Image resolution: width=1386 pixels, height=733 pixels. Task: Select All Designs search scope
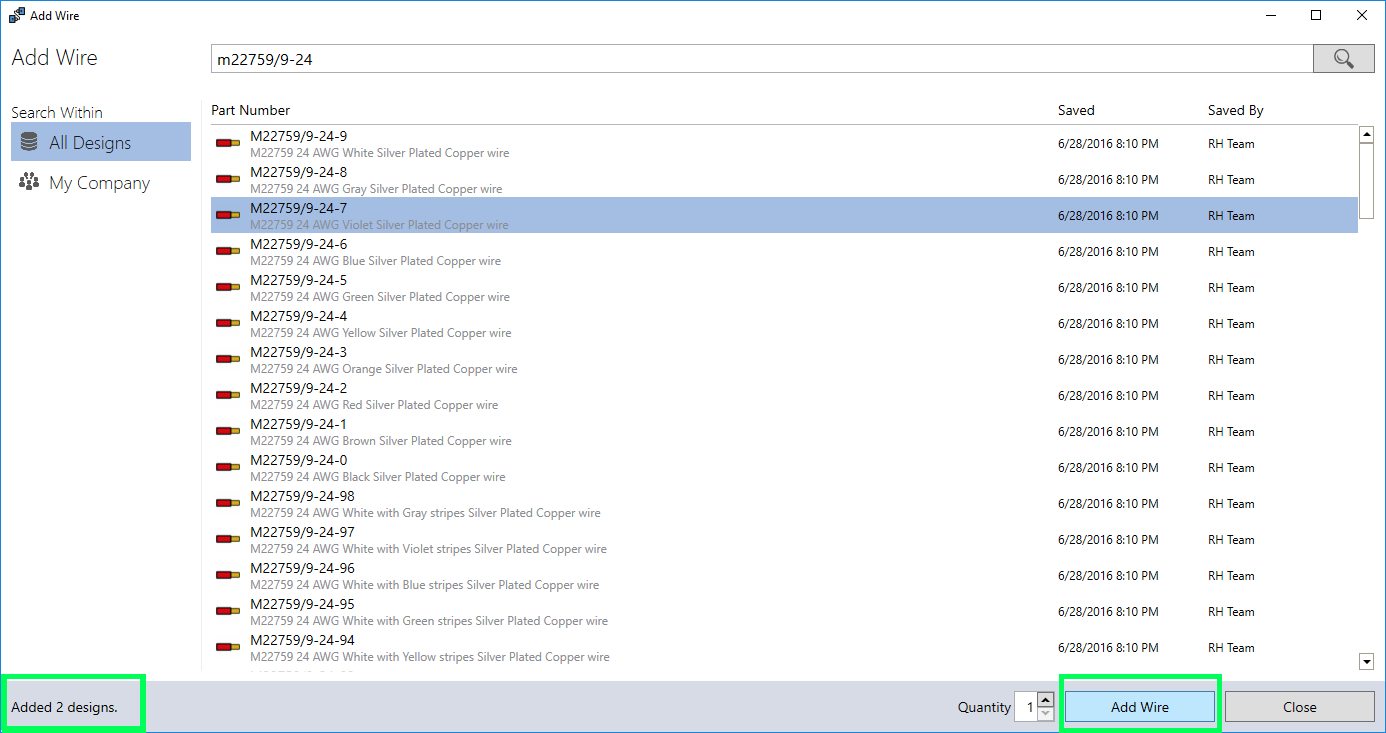tap(101, 142)
